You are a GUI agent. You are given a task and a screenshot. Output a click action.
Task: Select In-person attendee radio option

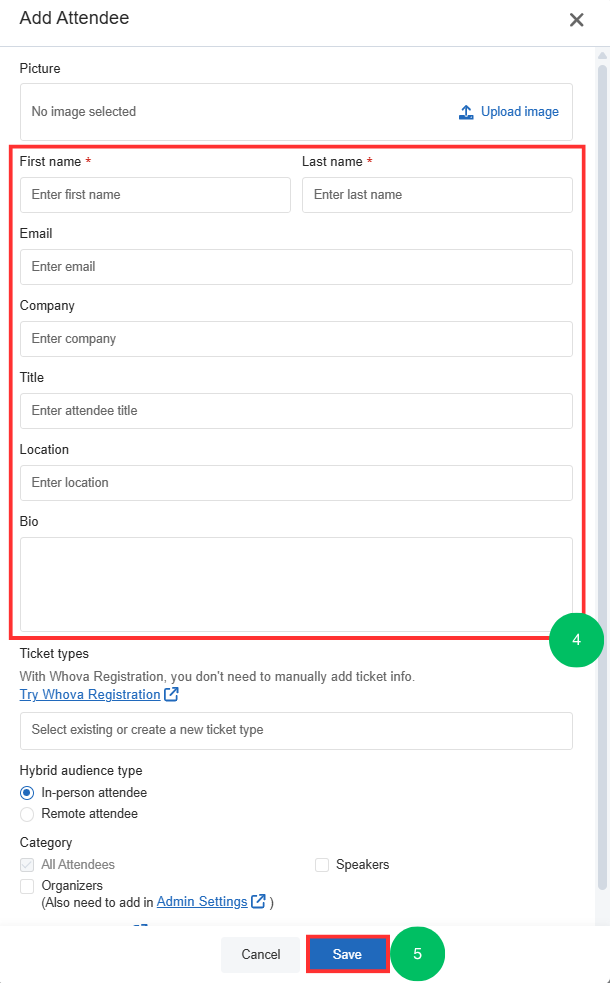click(x=27, y=793)
